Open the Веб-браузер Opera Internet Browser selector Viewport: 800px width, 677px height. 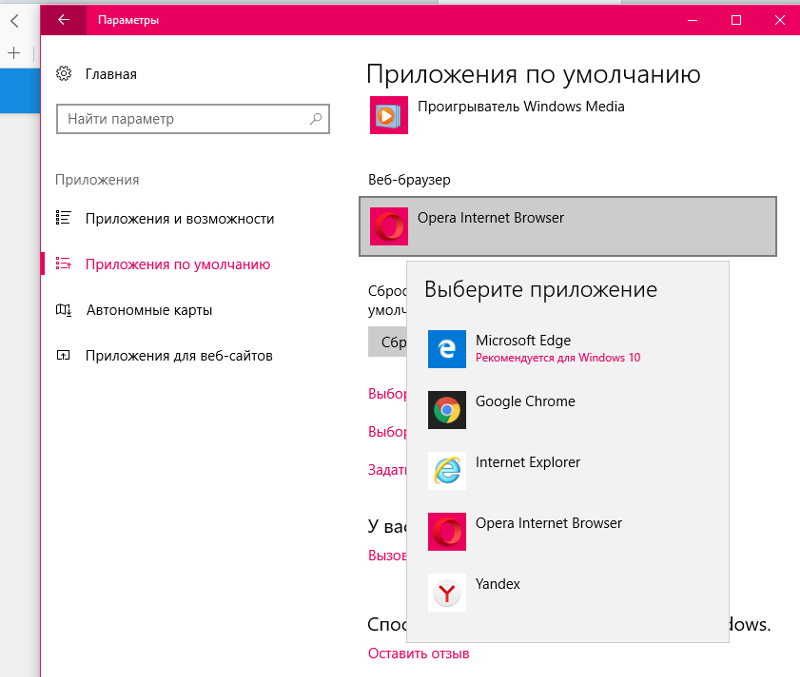[568, 226]
